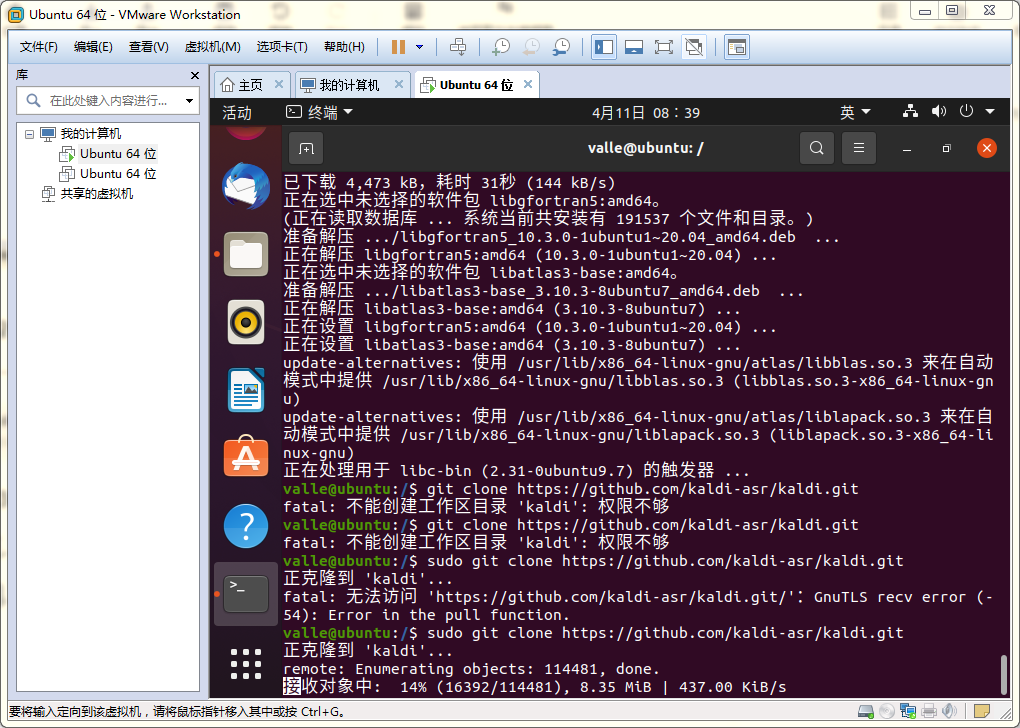Click the network adapter status bar icon
1020x728 pixels.
(907, 712)
